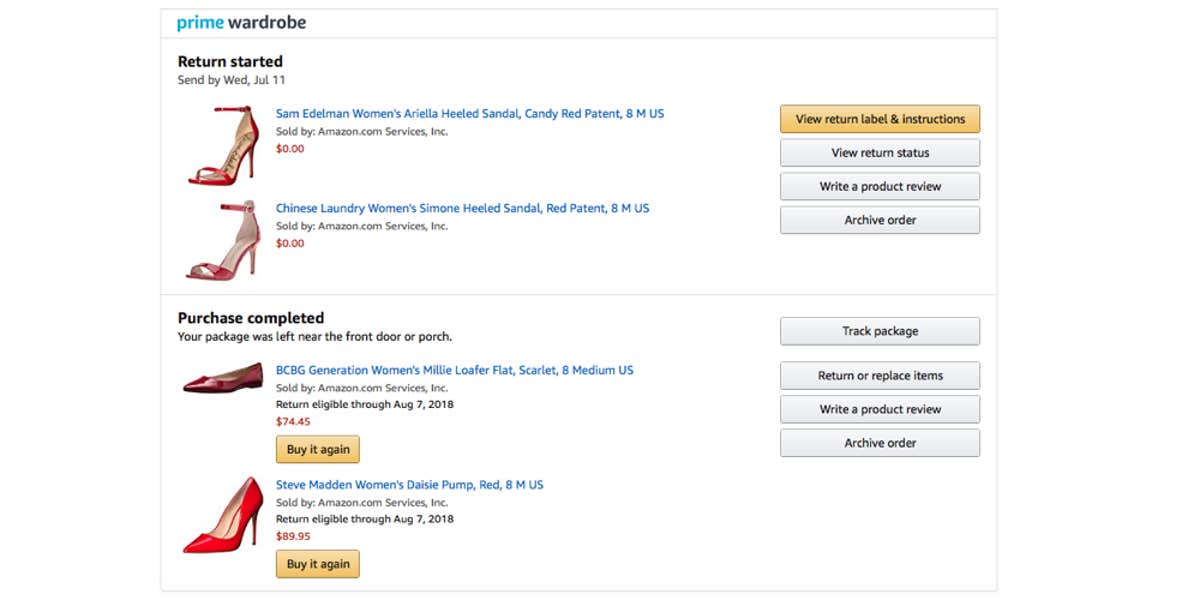
Task: Buy the Steve Madden Daisie Pump again
Action: [x=317, y=563]
